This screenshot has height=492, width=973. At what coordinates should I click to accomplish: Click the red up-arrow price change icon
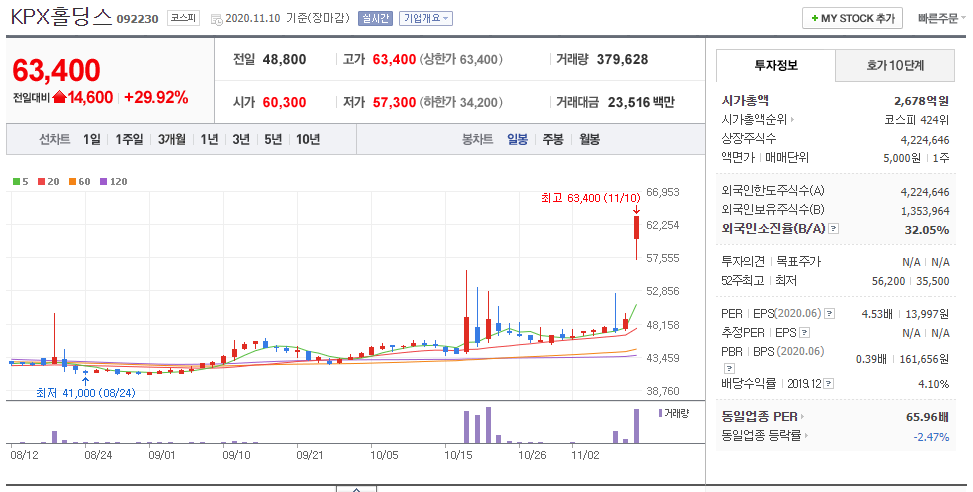[60, 97]
